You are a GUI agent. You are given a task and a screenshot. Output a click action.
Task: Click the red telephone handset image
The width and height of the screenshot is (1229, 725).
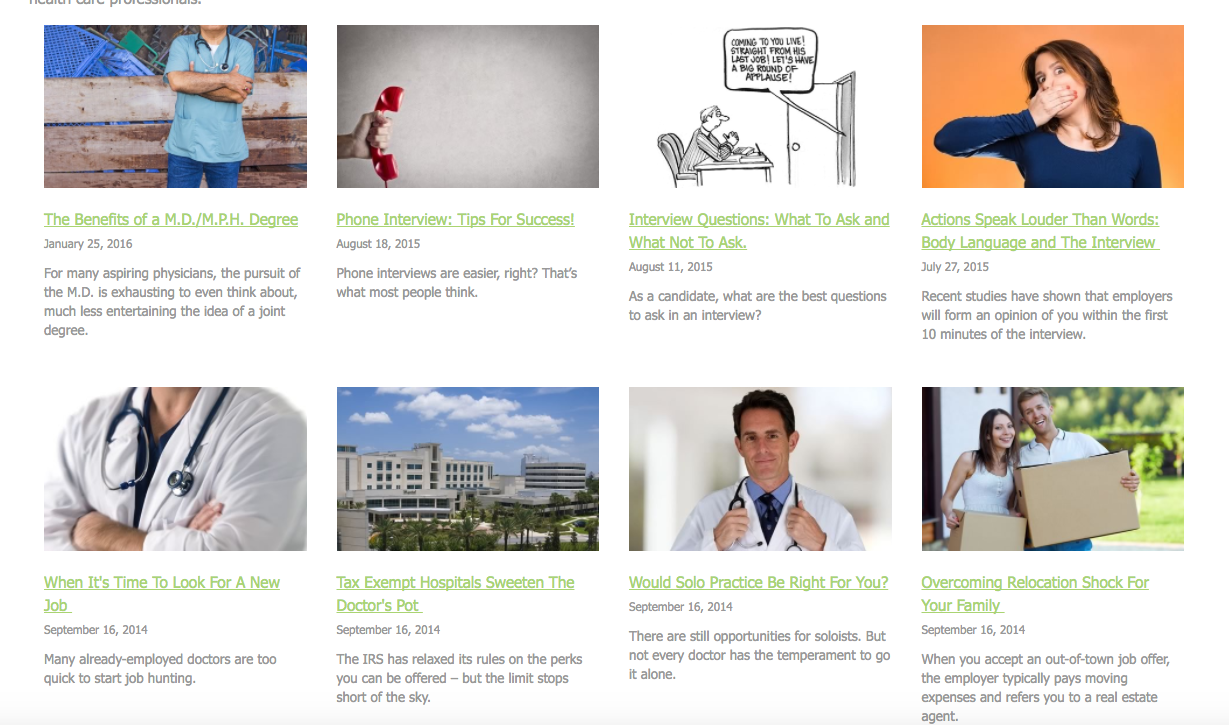pos(468,107)
